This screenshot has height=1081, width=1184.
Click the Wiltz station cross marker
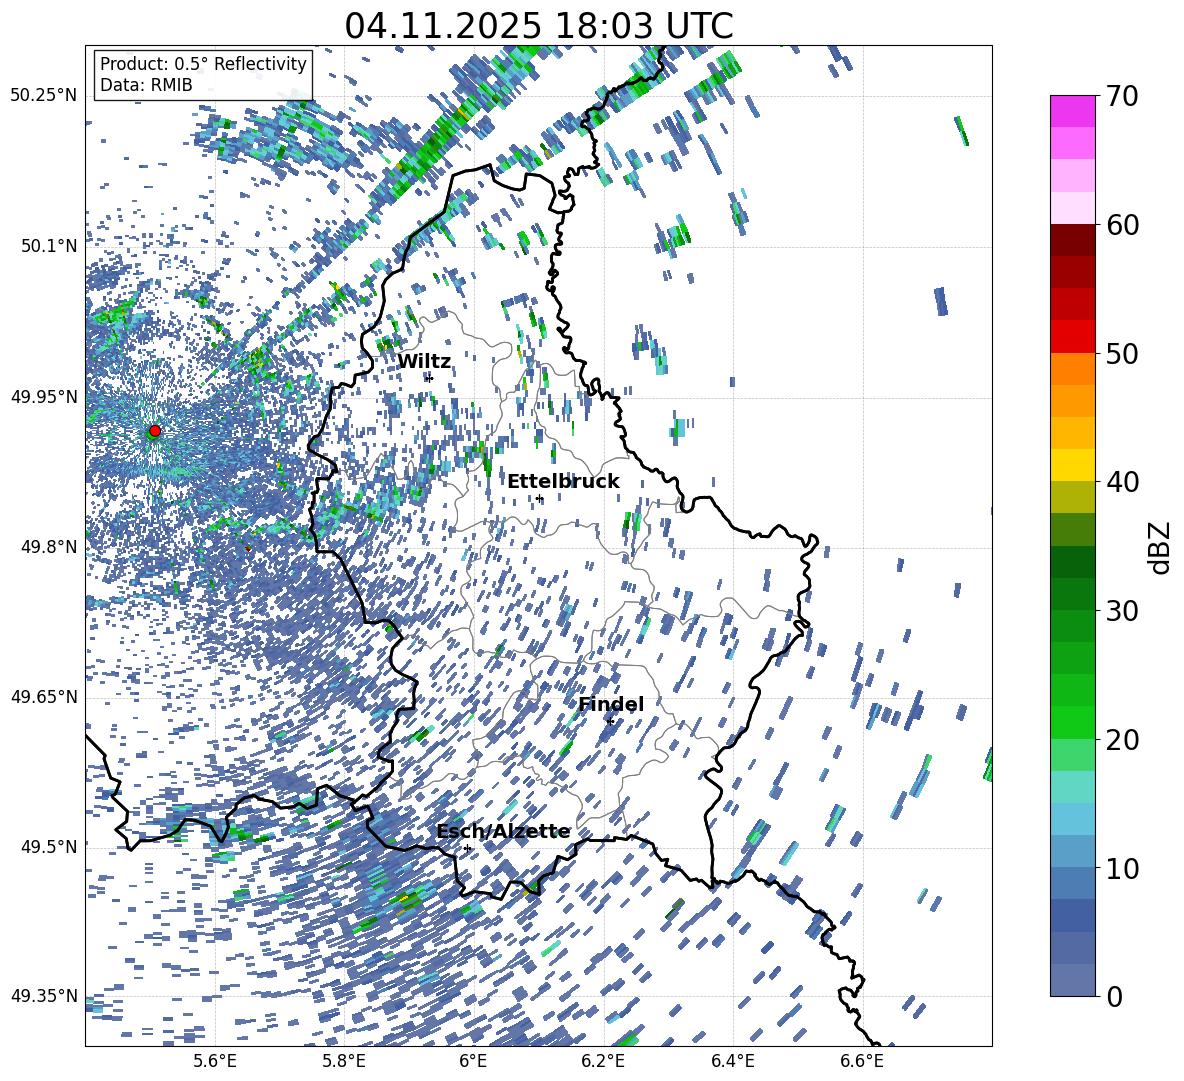pos(429,378)
